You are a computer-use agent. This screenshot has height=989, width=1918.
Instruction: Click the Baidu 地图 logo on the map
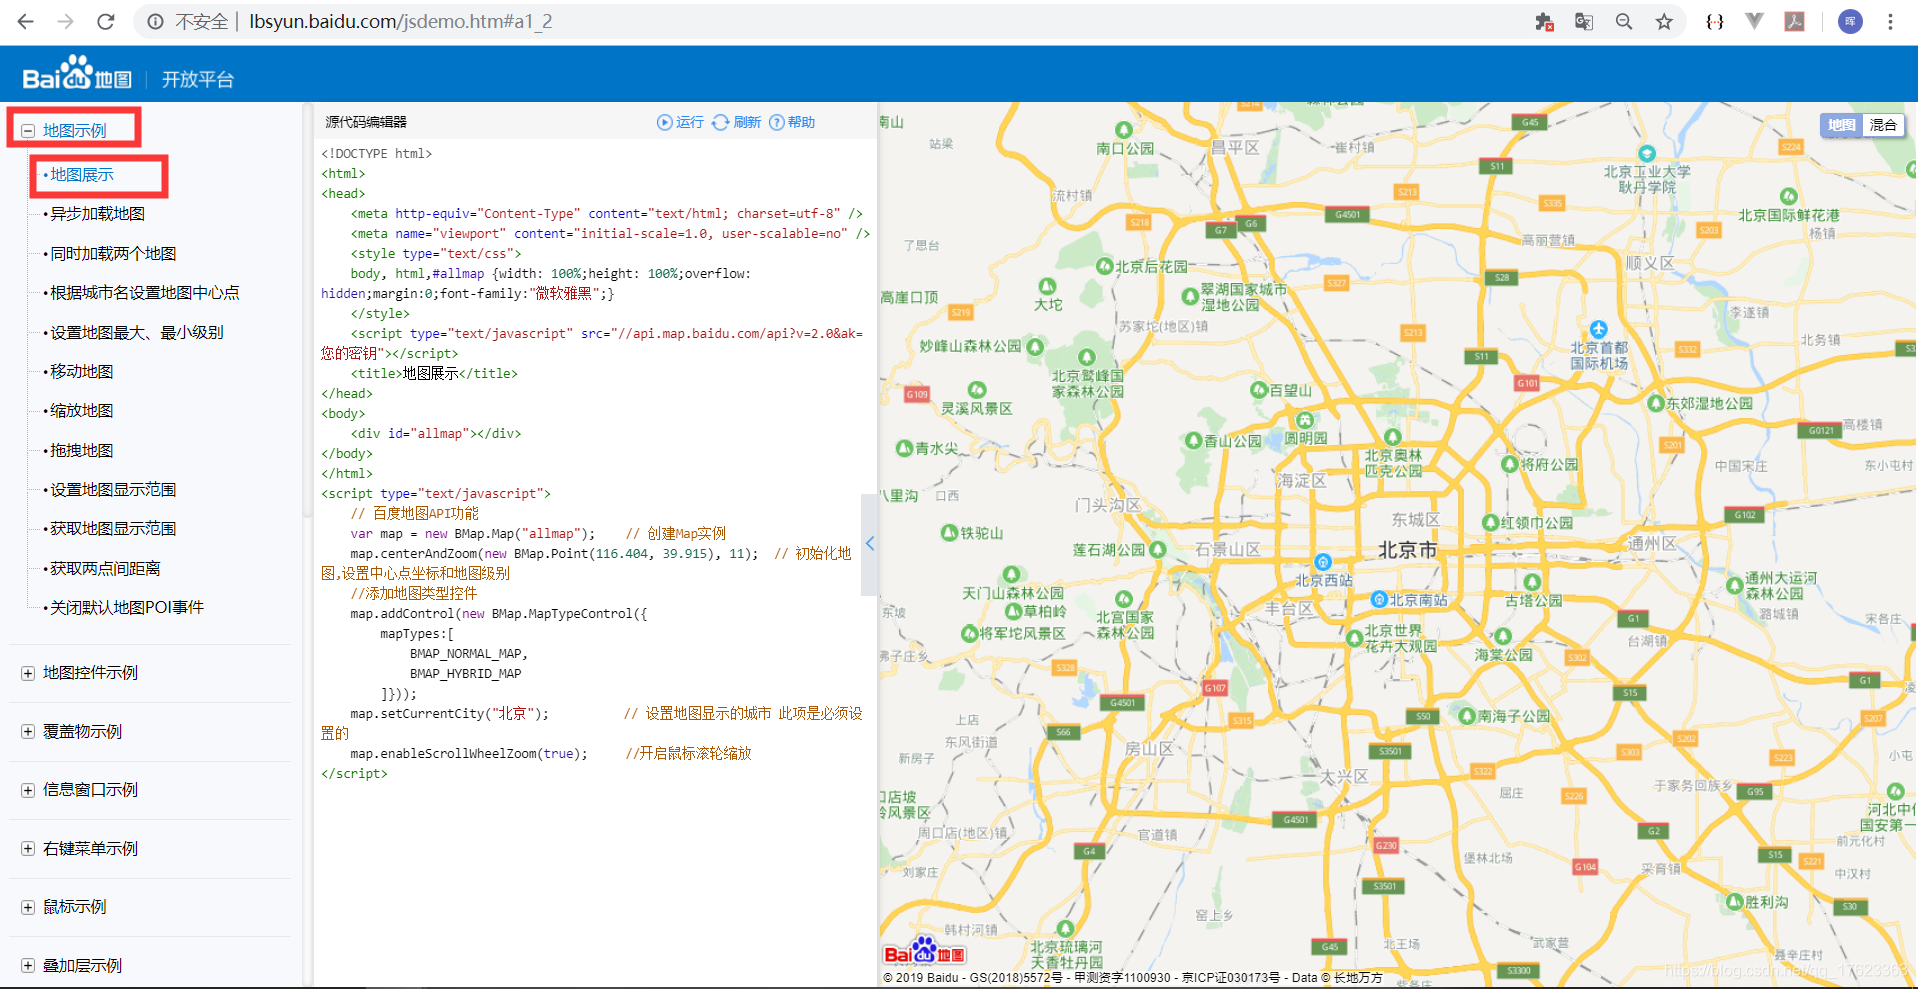pyautogui.click(x=924, y=950)
